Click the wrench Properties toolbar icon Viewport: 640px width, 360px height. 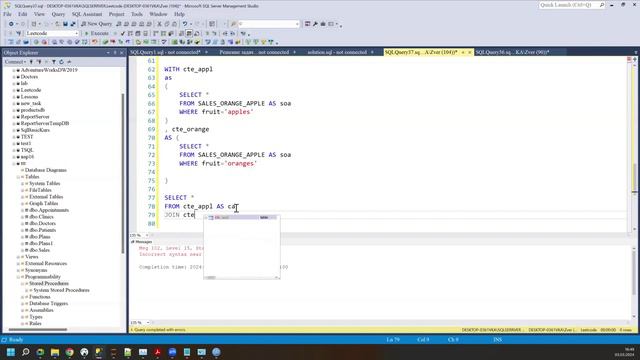315,24
